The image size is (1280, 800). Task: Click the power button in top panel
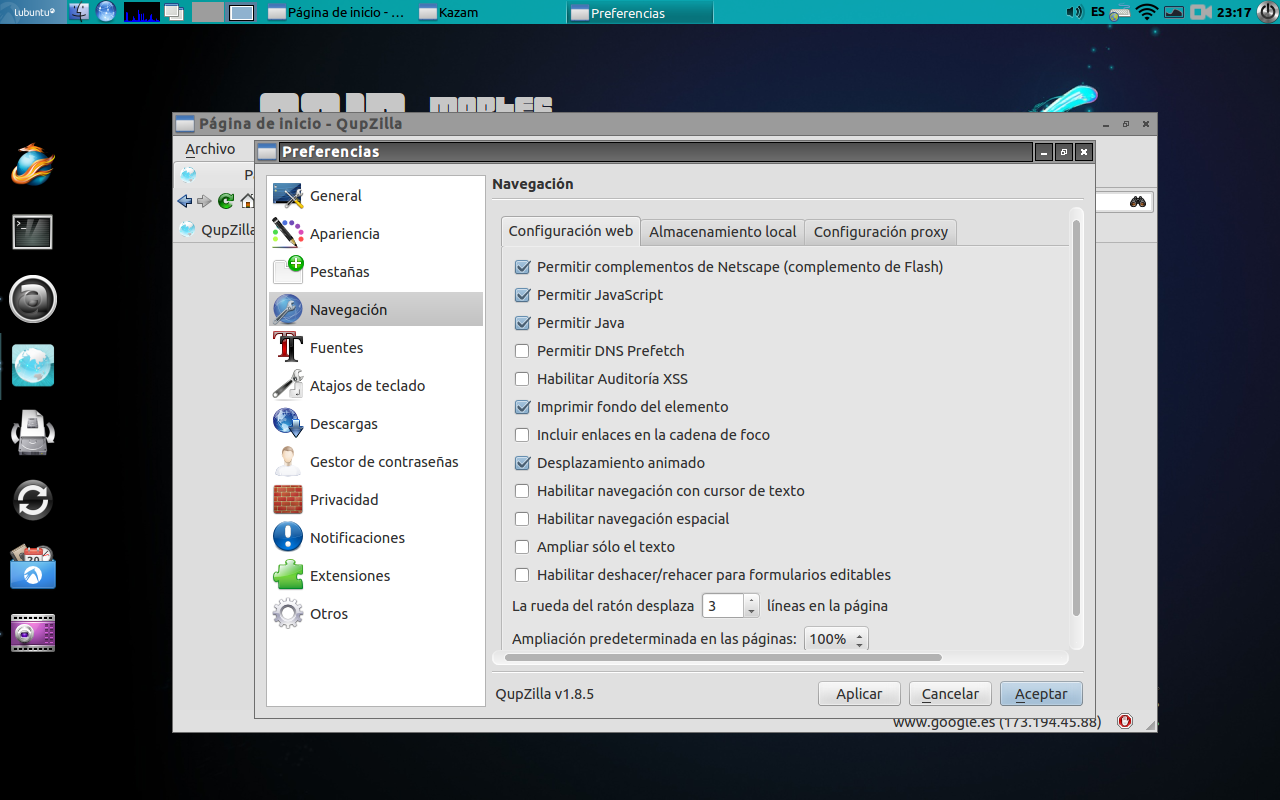click(x=1267, y=12)
